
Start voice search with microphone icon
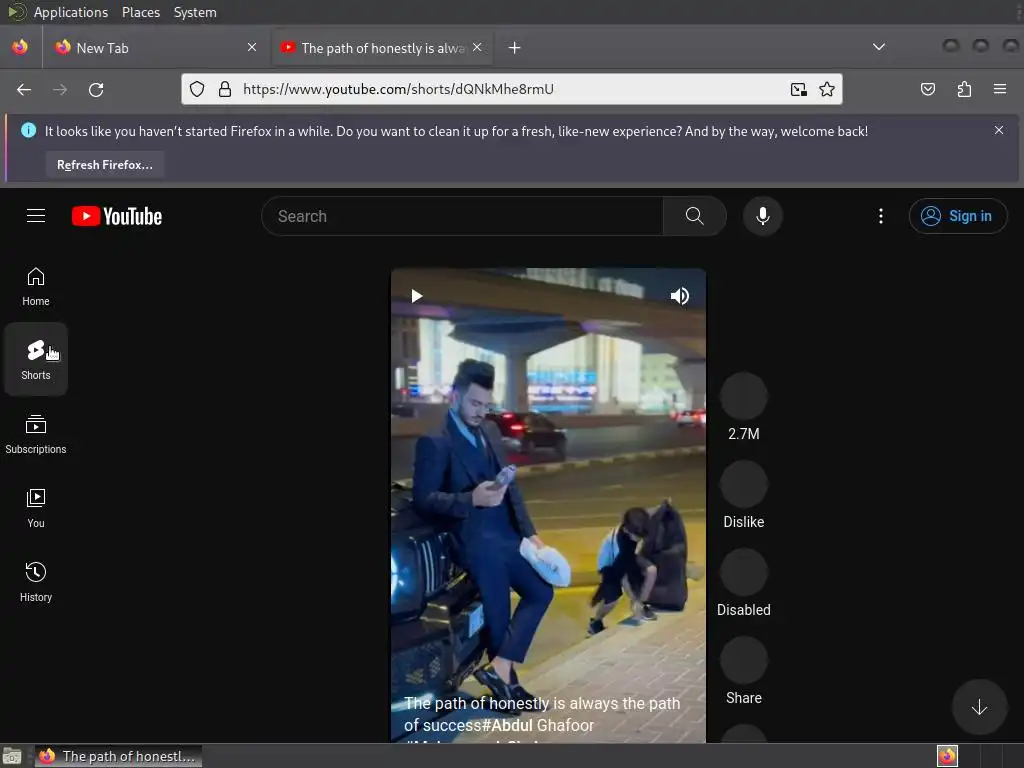[762, 216]
